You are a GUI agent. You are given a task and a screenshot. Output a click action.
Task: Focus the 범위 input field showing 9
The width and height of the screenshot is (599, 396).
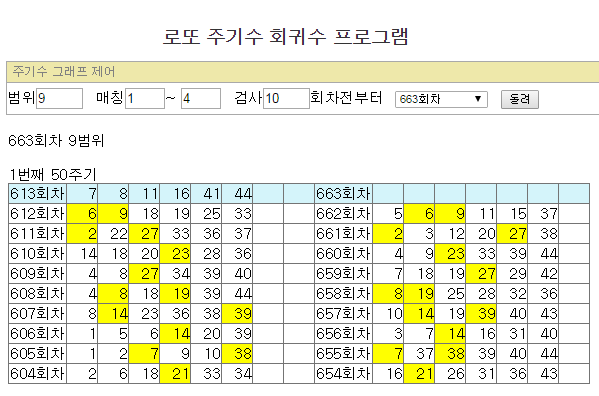59,99
